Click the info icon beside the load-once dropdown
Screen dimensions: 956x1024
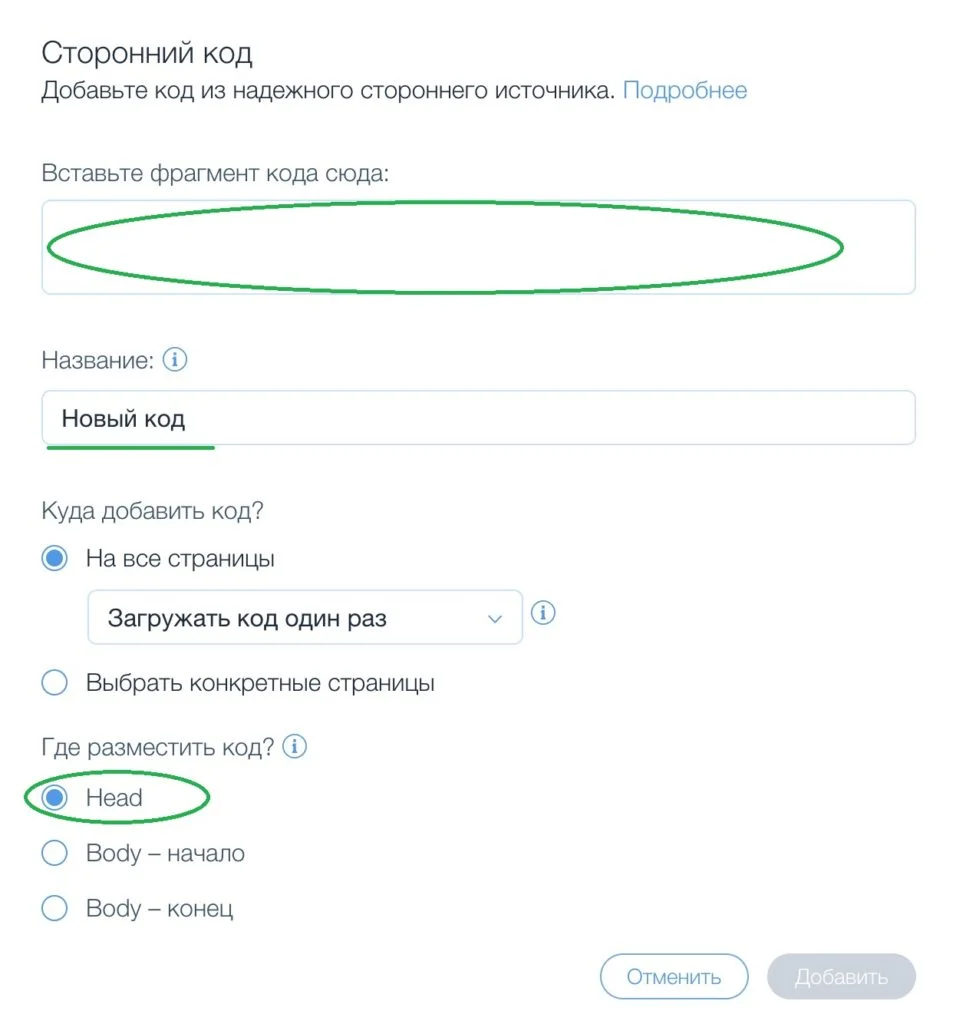point(543,613)
